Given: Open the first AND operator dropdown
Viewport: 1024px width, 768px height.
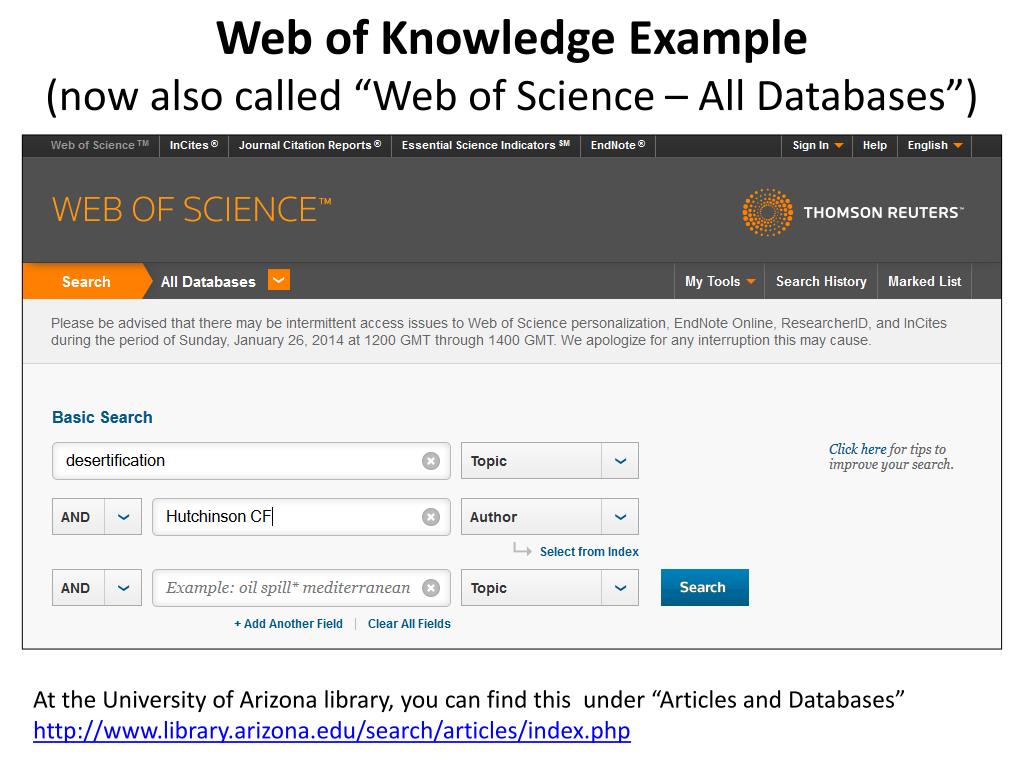Looking at the screenshot, I should click(x=123, y=517).
